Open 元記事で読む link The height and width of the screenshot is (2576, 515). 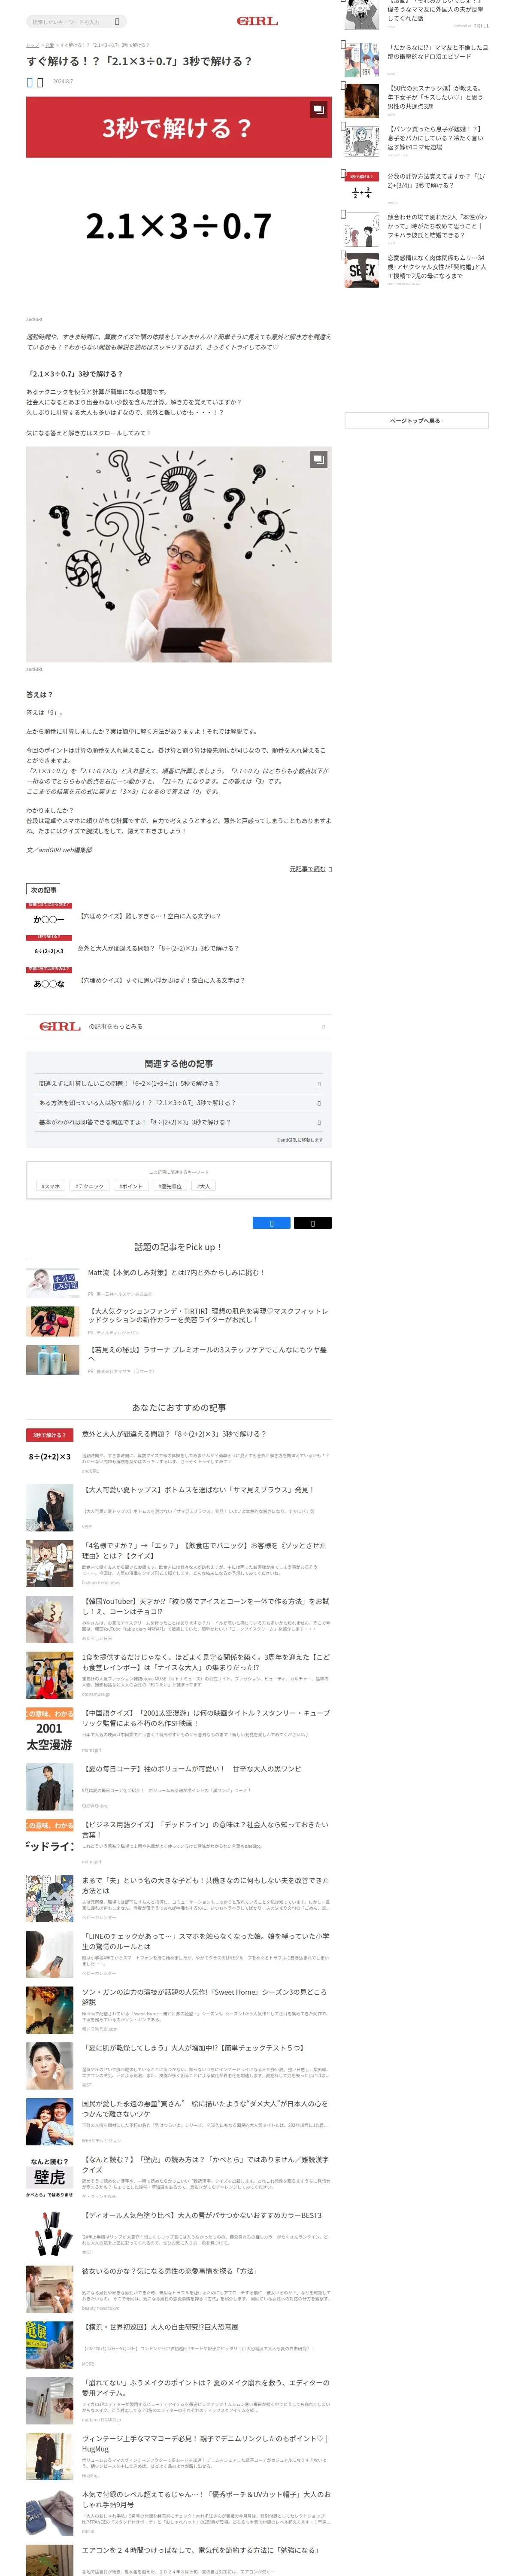point(308,869)
